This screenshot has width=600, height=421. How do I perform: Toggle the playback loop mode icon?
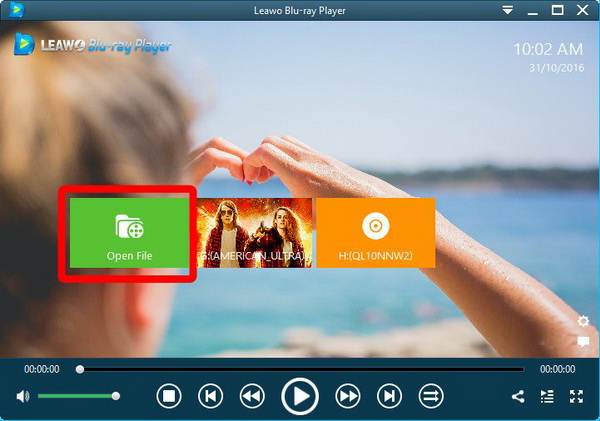pyautogui.click(x=431, y=396)
